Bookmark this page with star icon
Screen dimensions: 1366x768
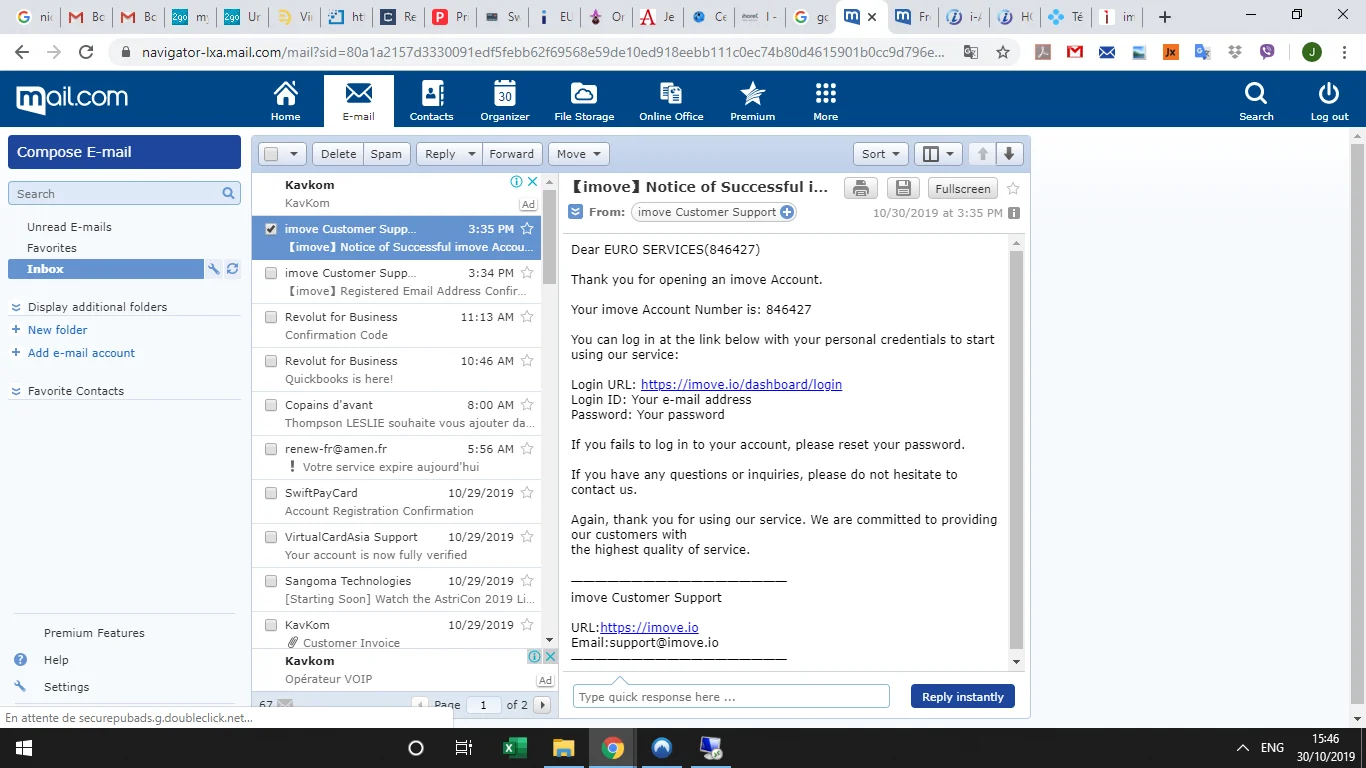click(x=1003, y=53)
